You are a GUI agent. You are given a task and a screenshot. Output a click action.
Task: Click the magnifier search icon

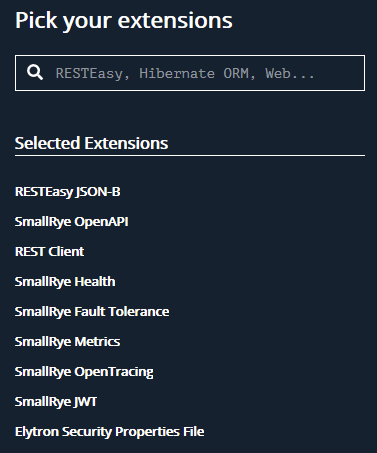(35, 72)
